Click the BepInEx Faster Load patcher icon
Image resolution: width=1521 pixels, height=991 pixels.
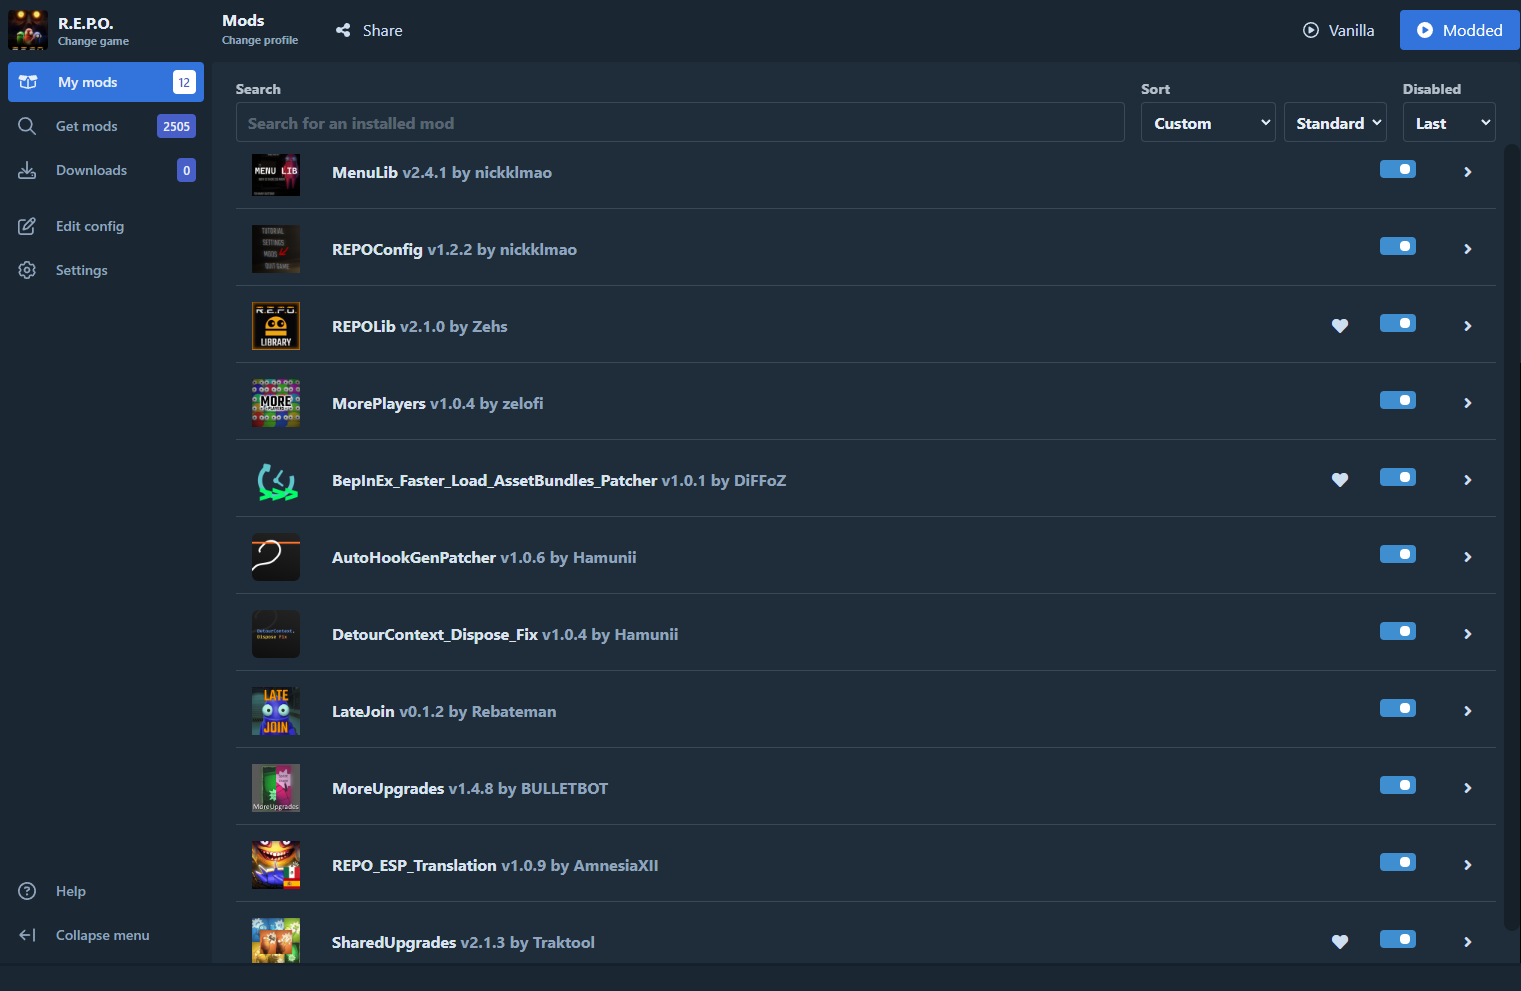(276, 480)
